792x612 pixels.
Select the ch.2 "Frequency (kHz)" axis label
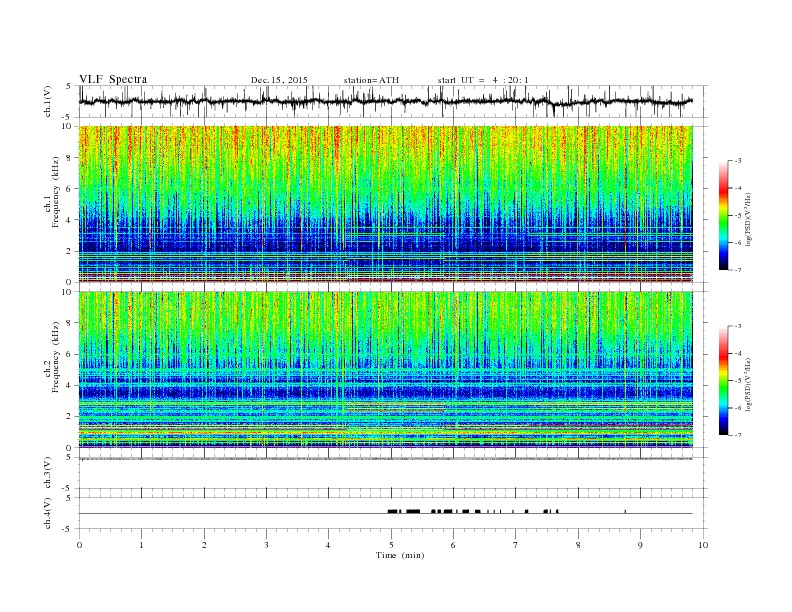click(55, 358)
